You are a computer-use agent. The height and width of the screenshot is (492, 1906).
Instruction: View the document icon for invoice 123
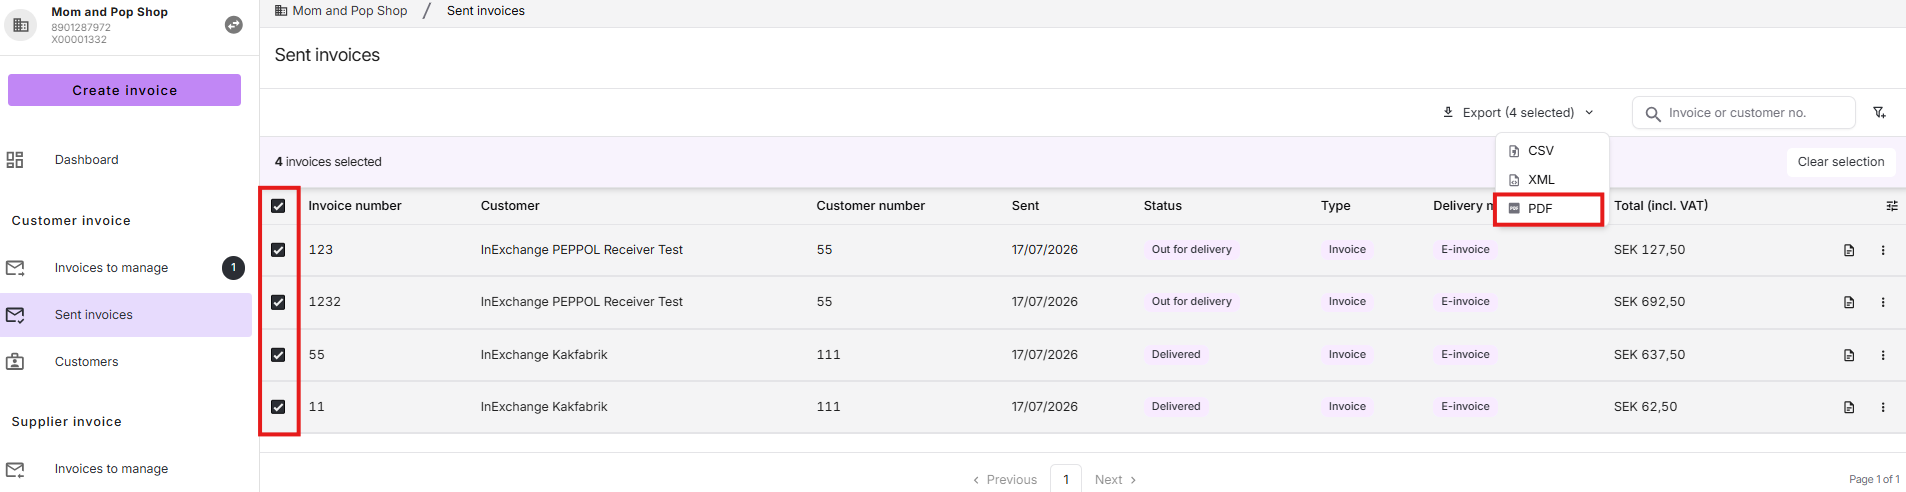click(x=1849, y=250)
